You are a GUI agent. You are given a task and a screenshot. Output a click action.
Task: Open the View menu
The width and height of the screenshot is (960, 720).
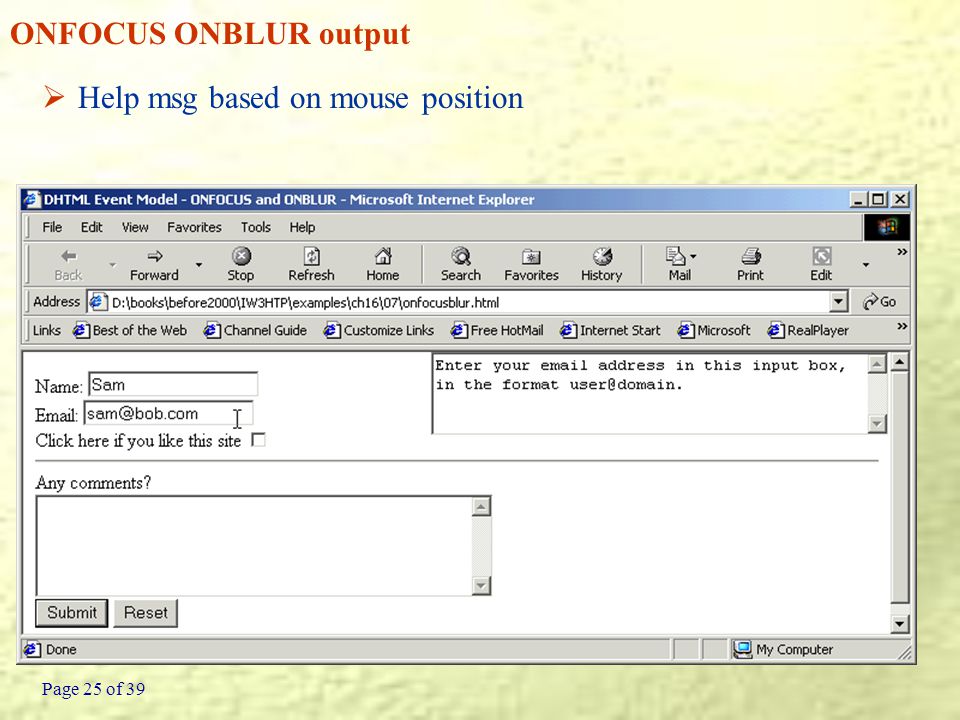tap(135, 227)
